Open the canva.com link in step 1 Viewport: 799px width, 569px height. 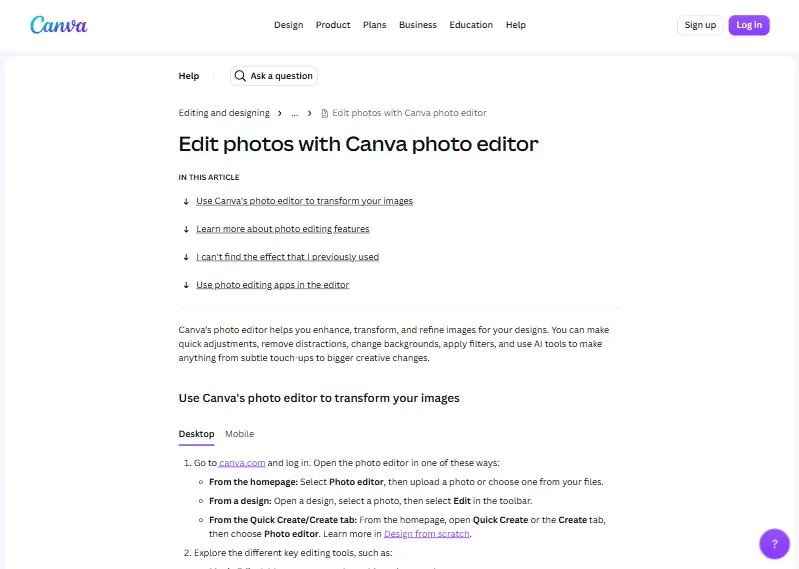[242, 463]
